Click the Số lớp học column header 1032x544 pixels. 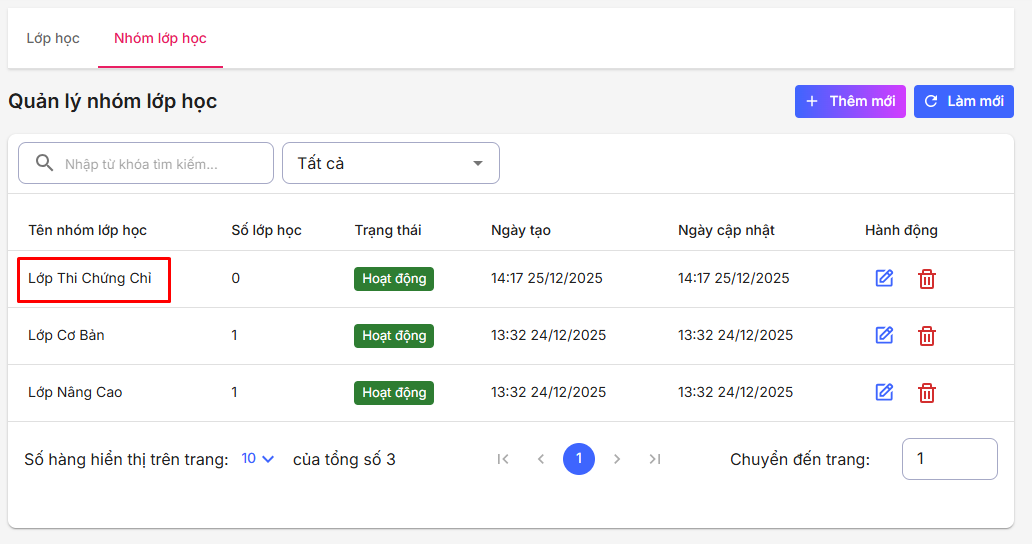click(x=267, y=230)
